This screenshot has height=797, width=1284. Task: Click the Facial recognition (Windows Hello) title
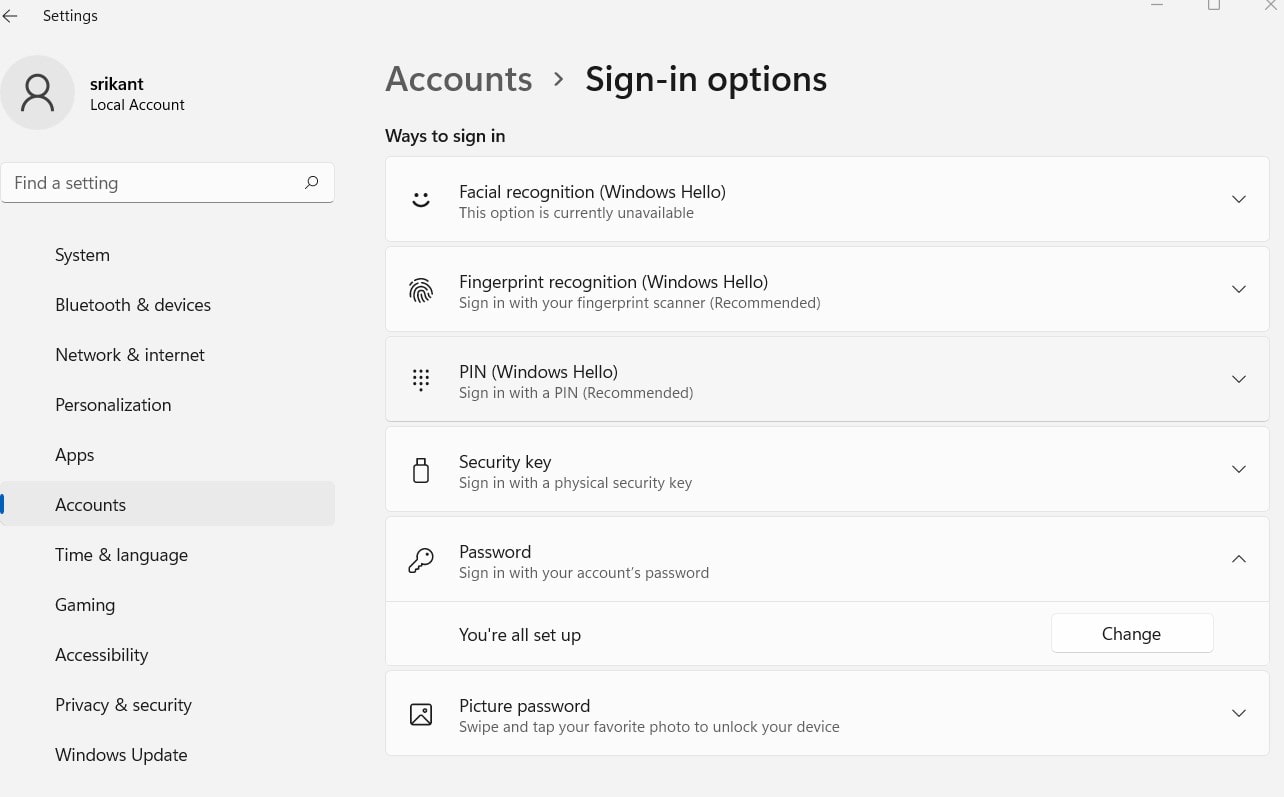(592, 191)
